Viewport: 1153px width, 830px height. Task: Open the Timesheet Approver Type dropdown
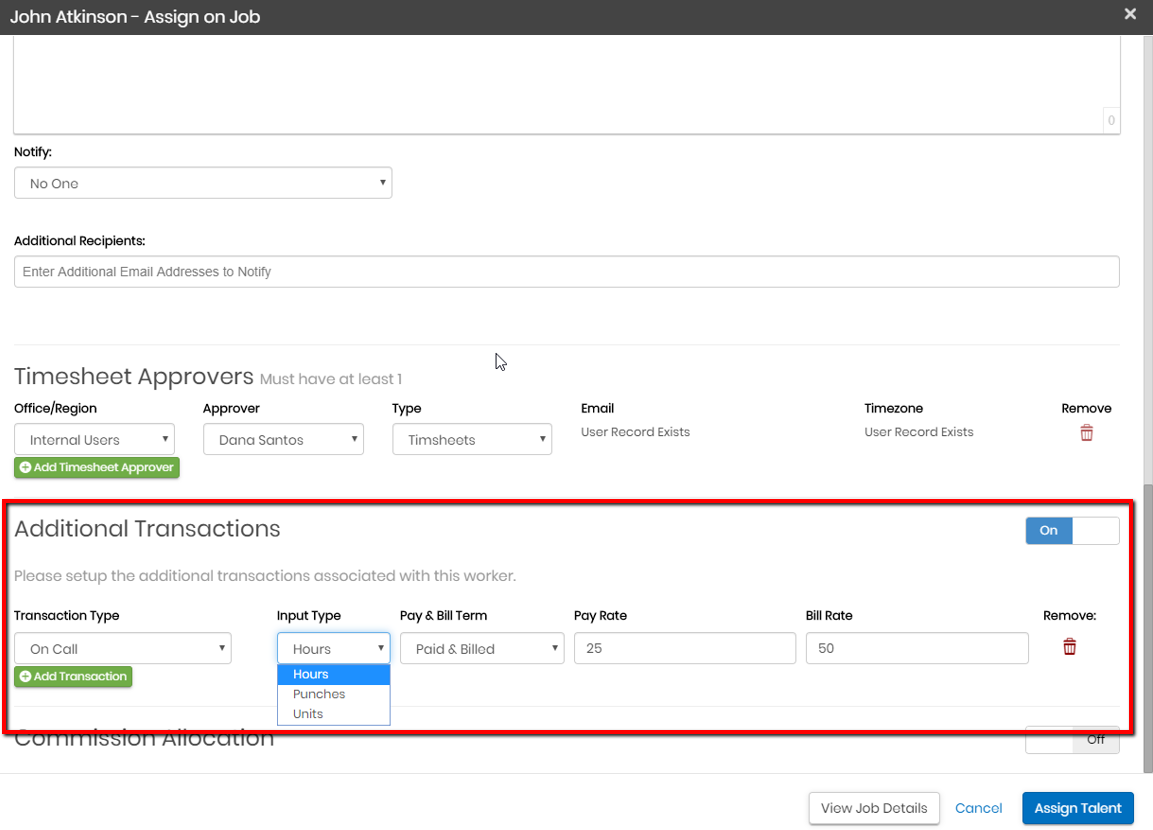pos(472,440)
